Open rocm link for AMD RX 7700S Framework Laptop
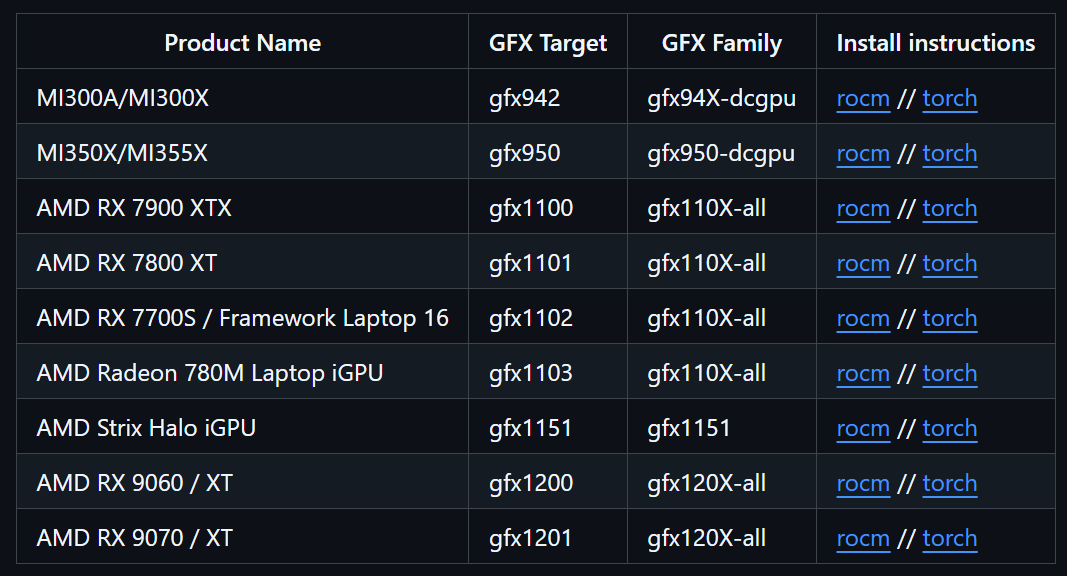 (x=862, y=318)
